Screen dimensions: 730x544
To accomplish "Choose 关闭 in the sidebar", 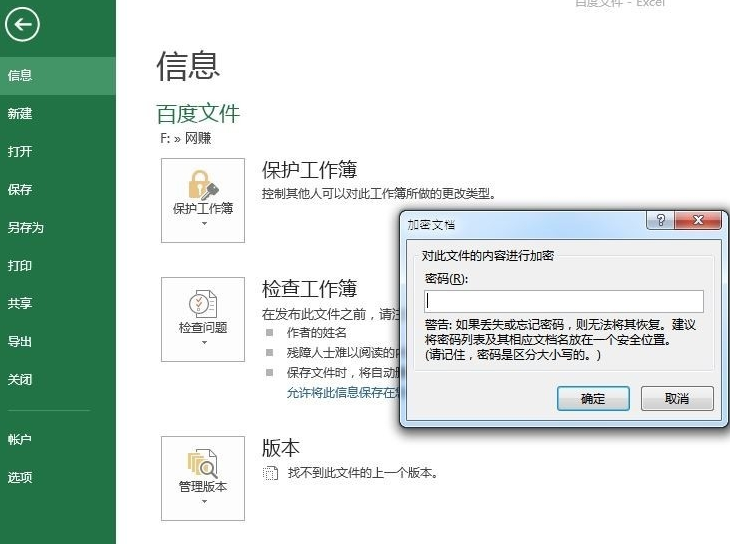I will click(58, 380).
